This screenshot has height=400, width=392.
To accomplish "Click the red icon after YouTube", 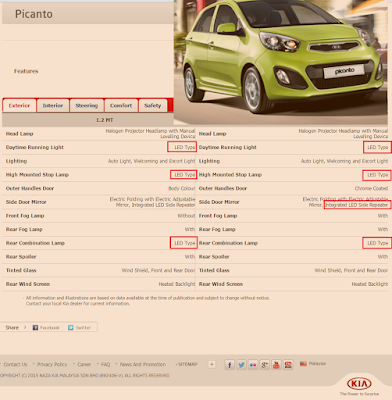I will [x=288, y=365].
